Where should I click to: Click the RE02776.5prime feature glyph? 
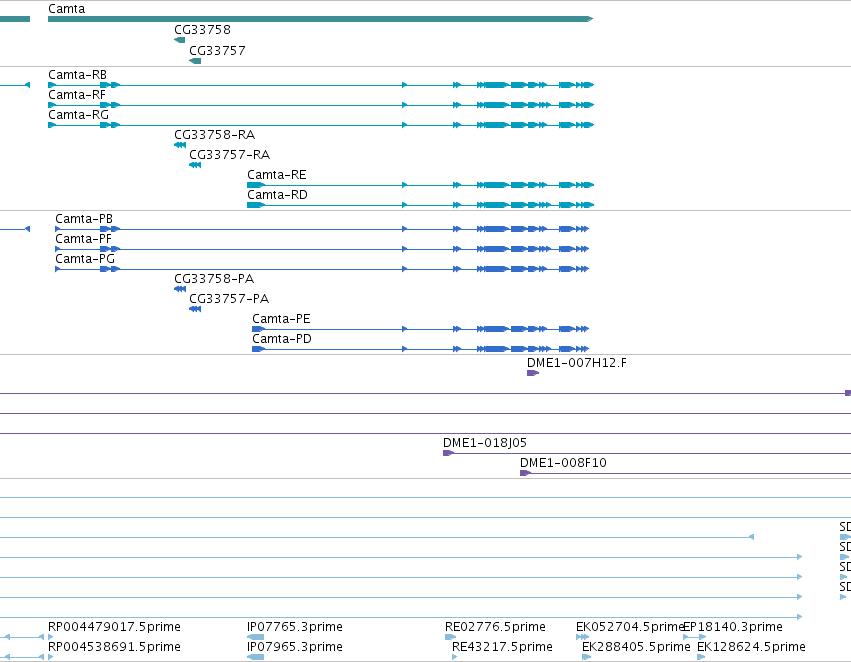(450, 637)
